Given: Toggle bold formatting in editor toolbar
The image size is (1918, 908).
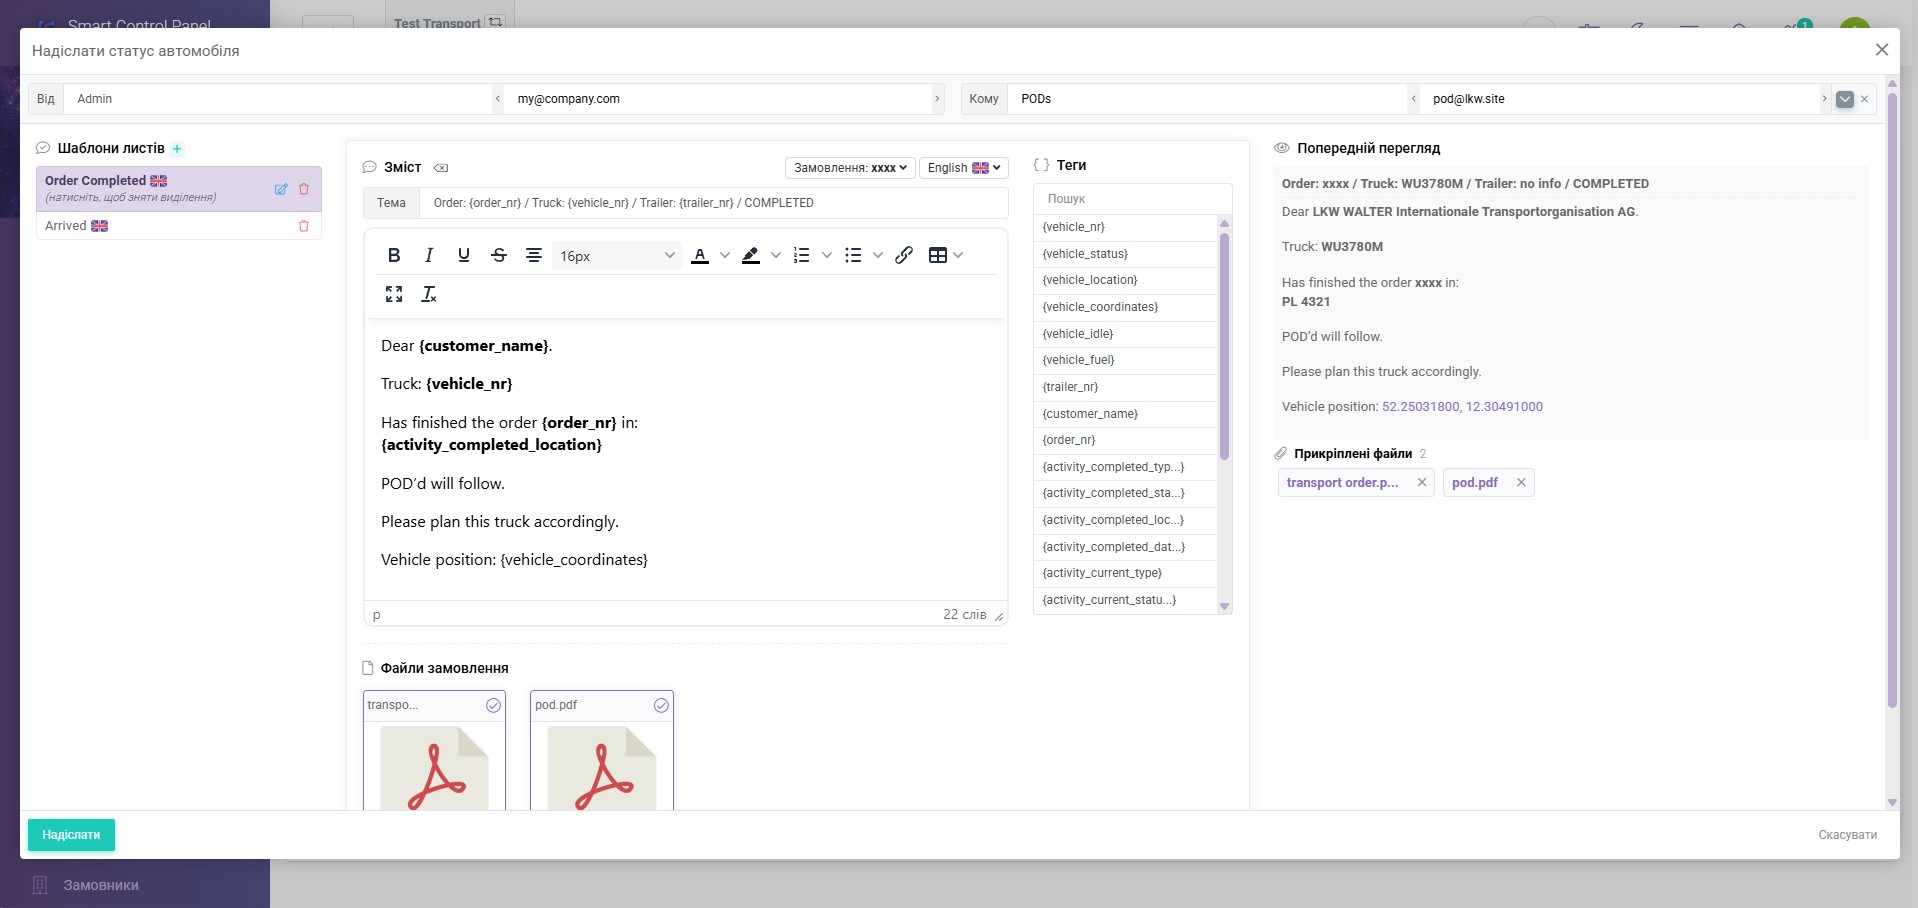Looking at the screenshot, I should coord(394,256).
